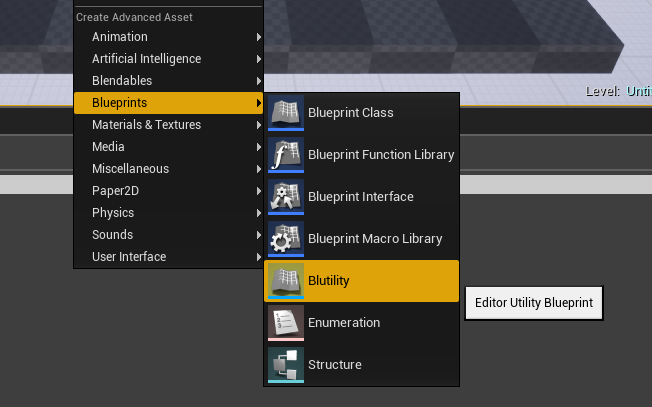Open the Physics submenu

point(168,213)
